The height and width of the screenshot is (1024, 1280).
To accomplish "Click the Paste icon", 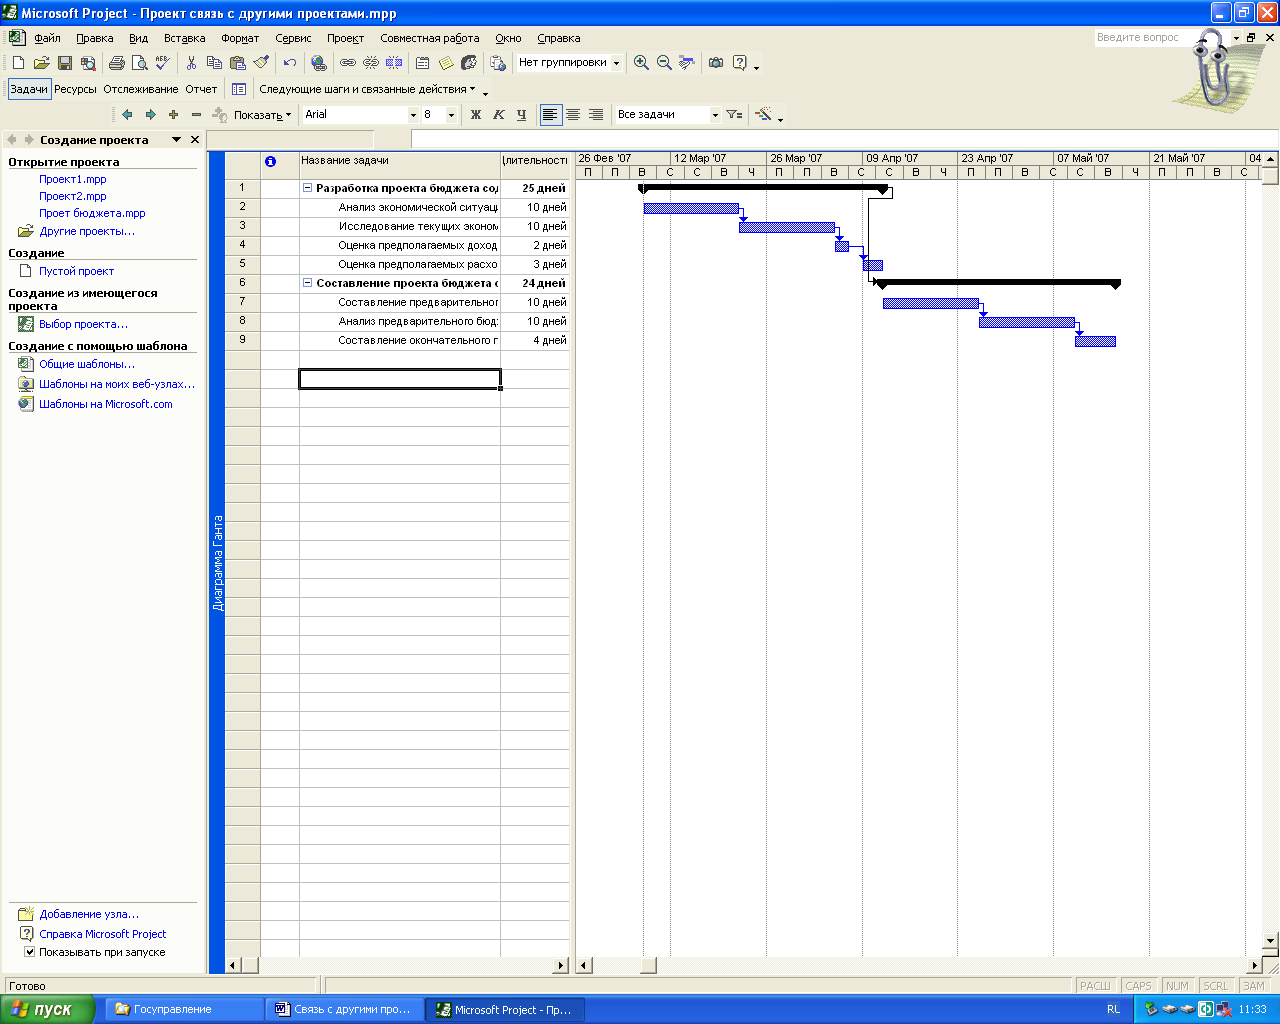I will click(238, 63).
